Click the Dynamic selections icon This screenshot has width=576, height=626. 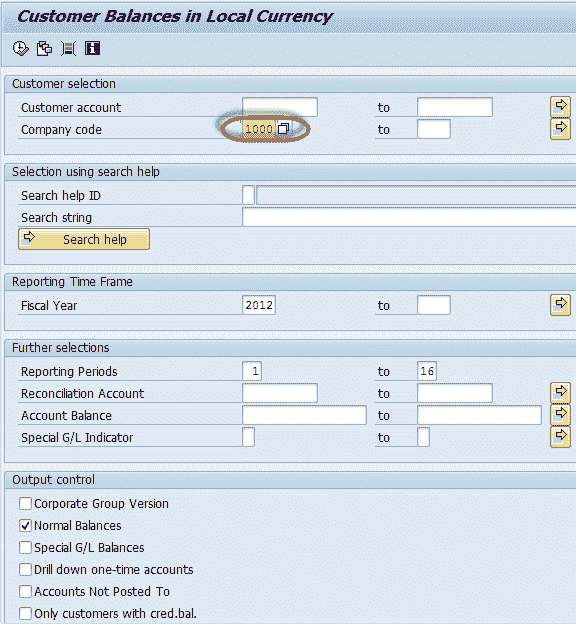pyautogui.click(x=68, y=49)
